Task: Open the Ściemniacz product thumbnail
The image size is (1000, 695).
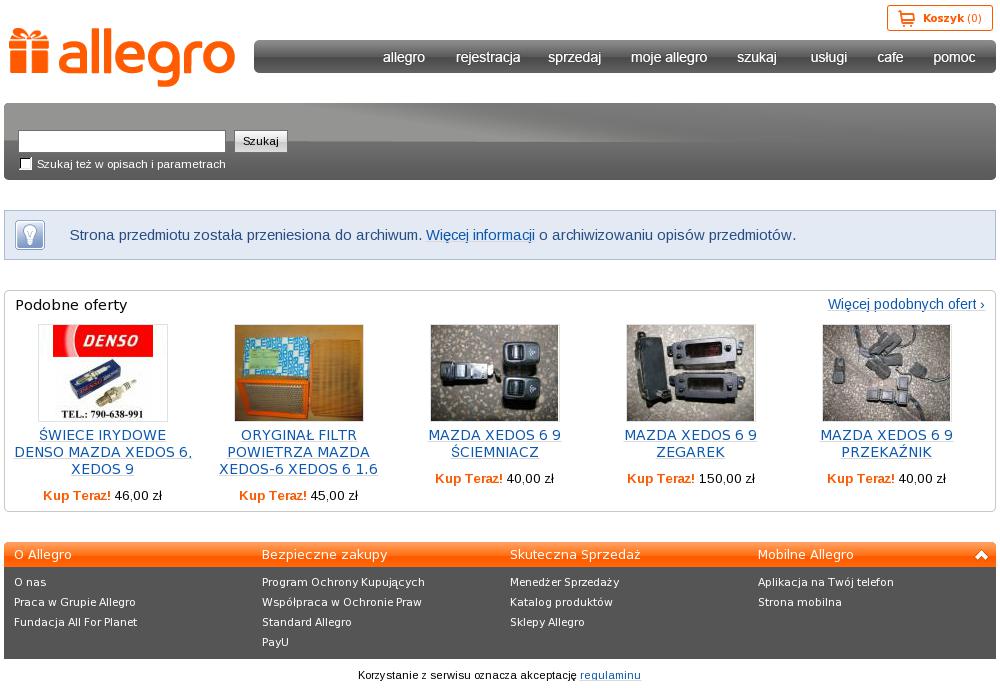Action: [494, 373]
